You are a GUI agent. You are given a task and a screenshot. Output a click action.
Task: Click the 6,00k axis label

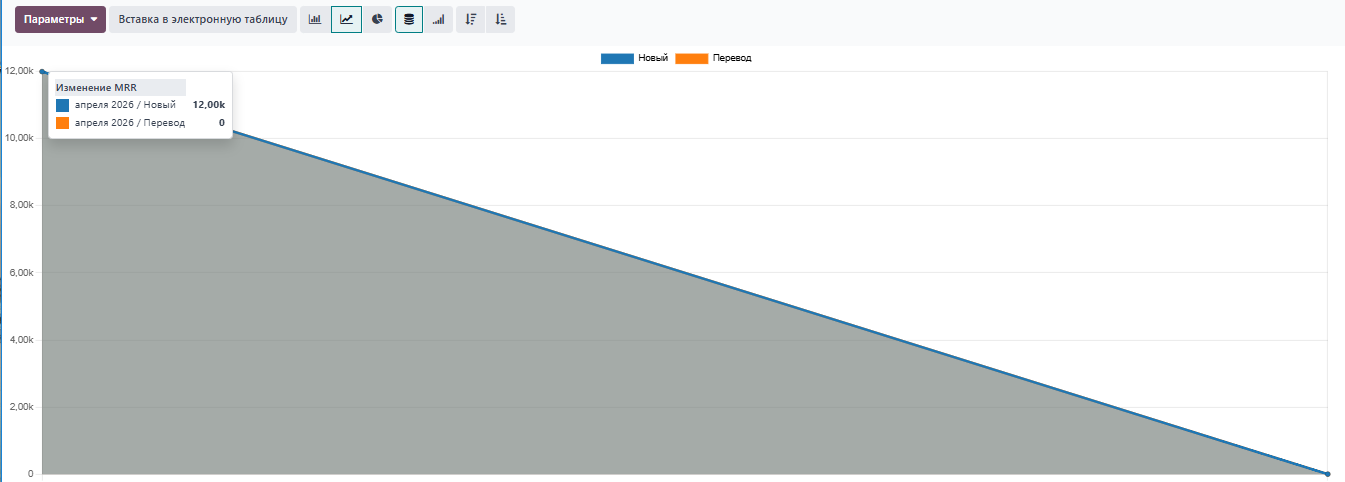tap(22, 272)
